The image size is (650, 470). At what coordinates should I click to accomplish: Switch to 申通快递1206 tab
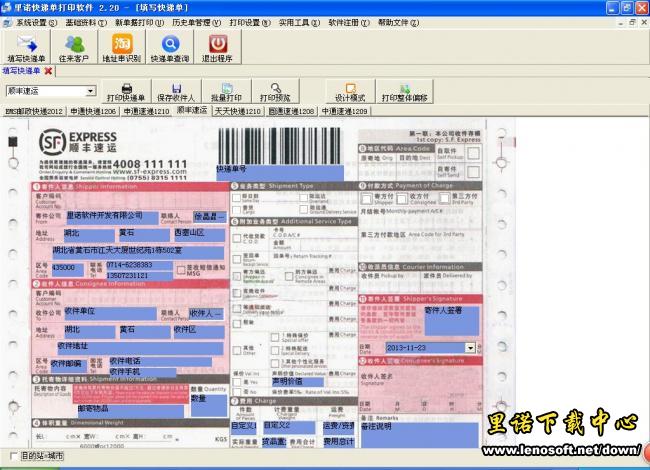click(x=93, y=111)
